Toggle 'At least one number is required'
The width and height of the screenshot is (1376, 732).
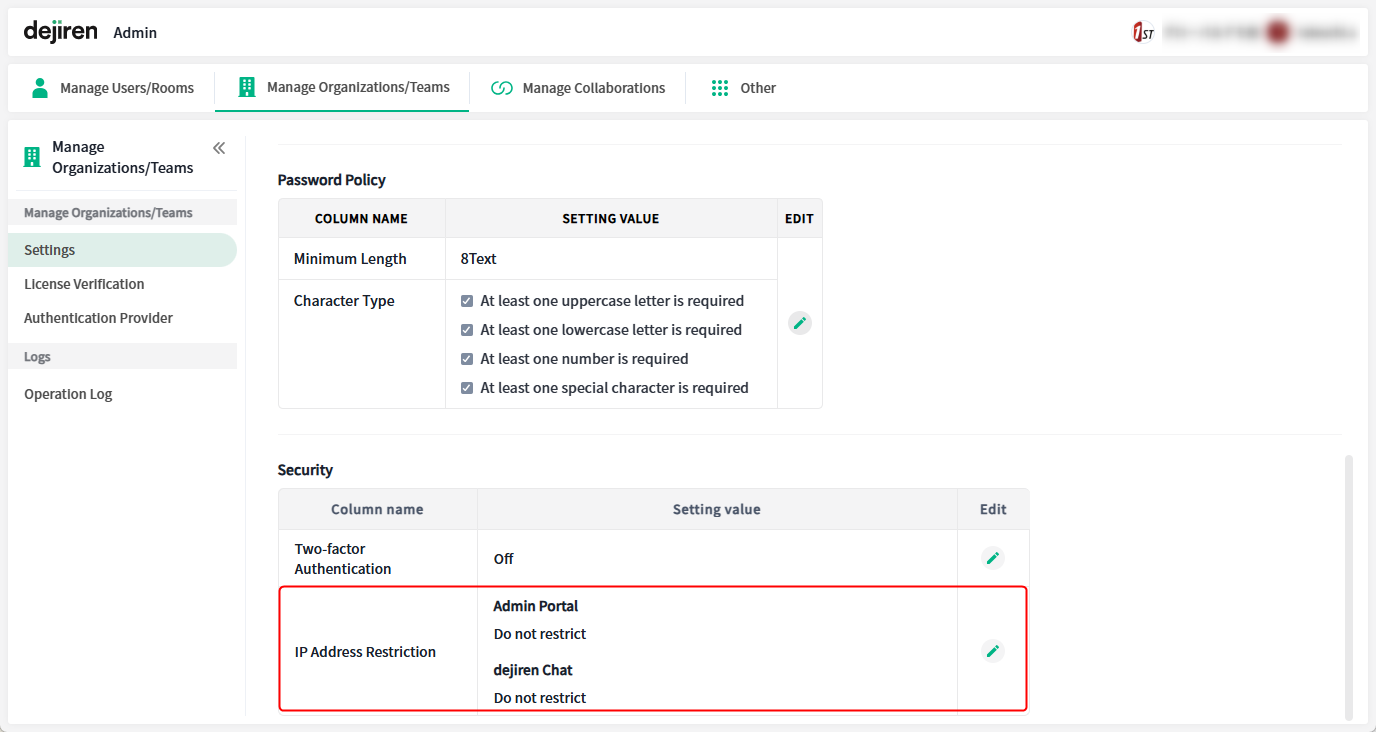[x=467, y=359]
